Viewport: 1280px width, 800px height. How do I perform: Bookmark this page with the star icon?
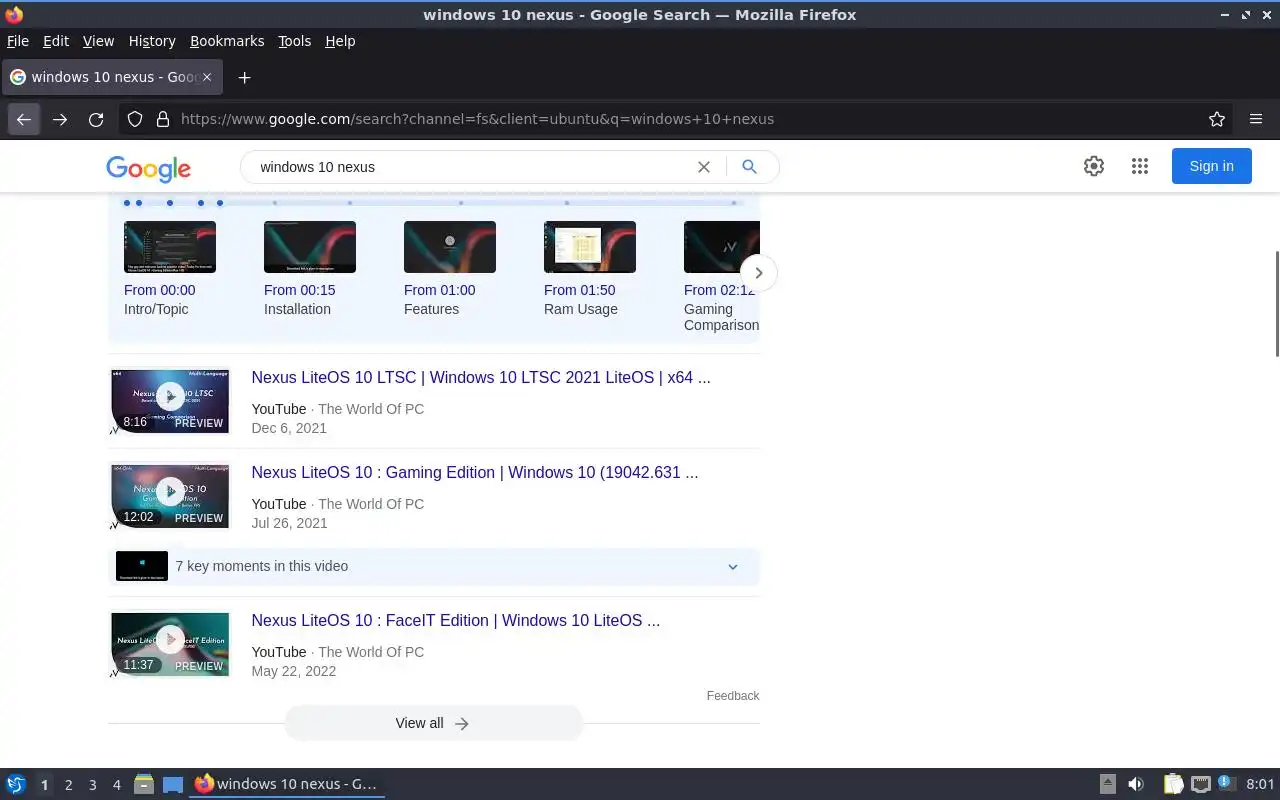tap(1217, 119)
